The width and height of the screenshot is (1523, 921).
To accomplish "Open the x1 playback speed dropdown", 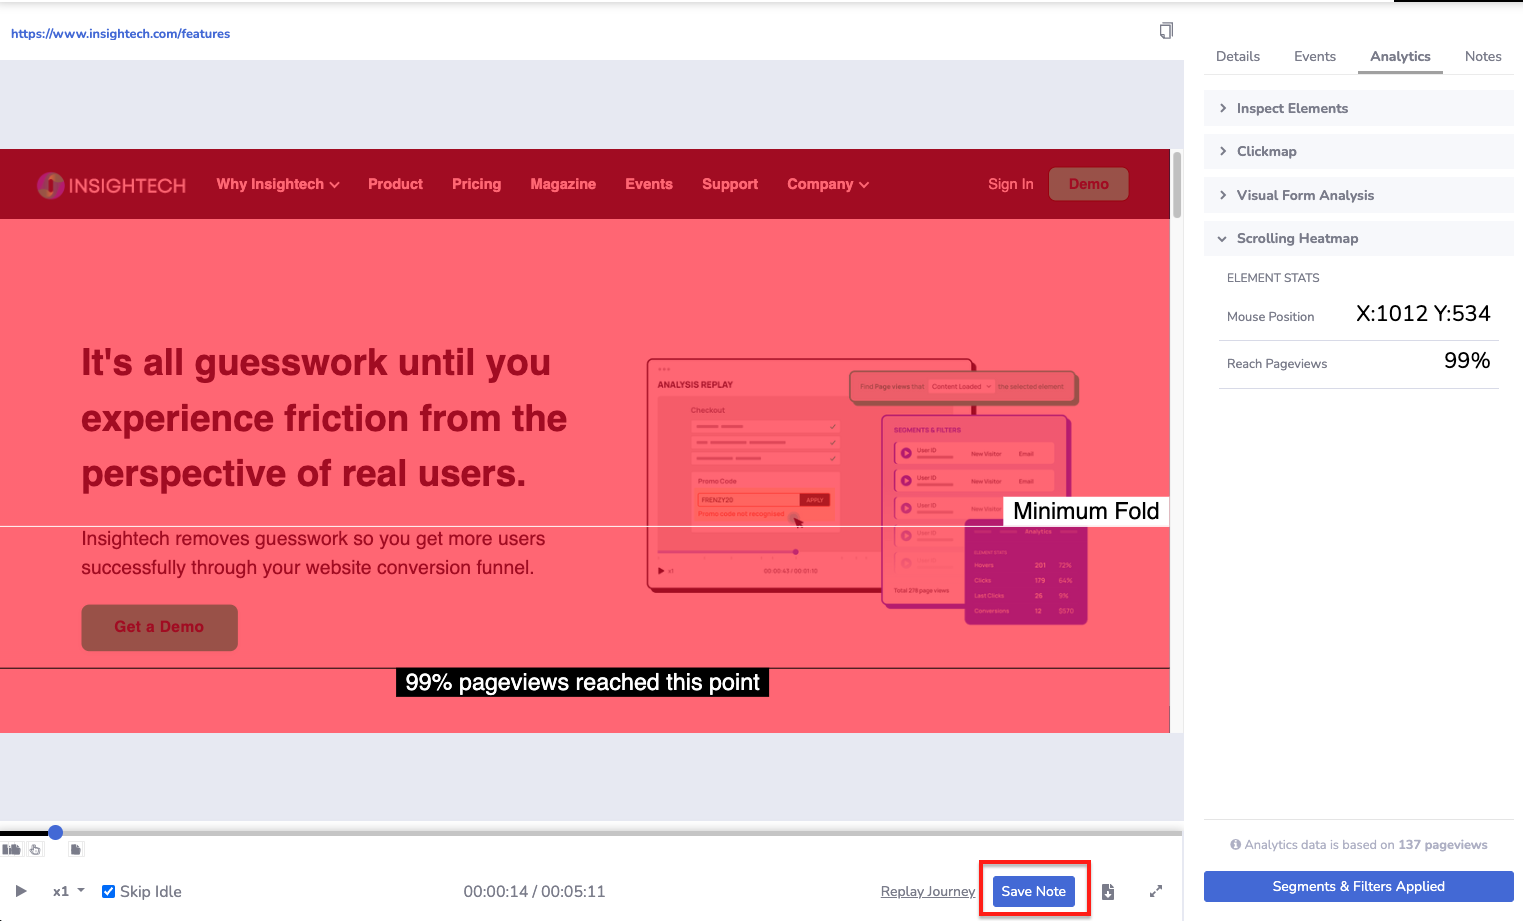I will point(68,891).
